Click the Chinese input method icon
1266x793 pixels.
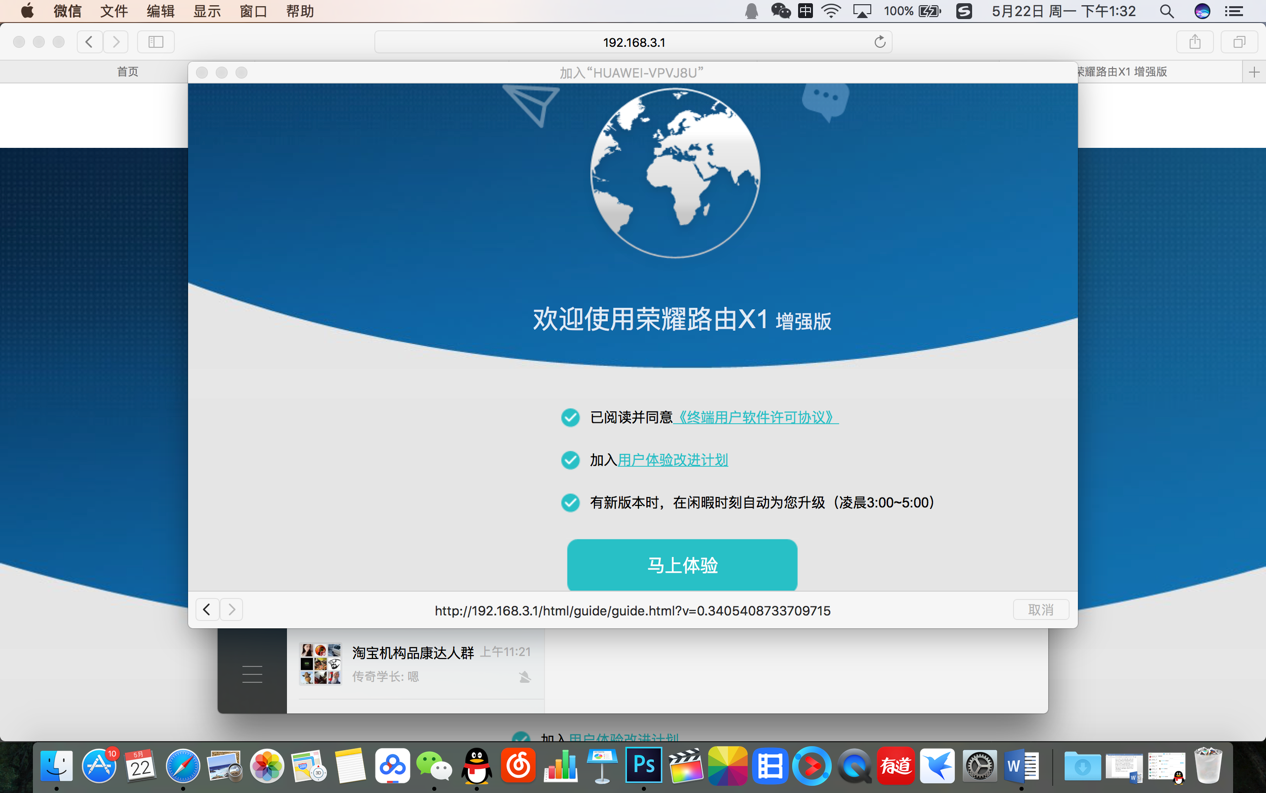pyautogui.click(x=805, y=11)
